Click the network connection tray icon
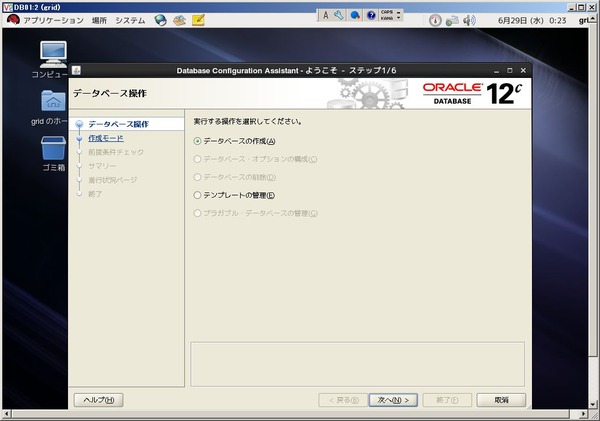 point(452,20)
